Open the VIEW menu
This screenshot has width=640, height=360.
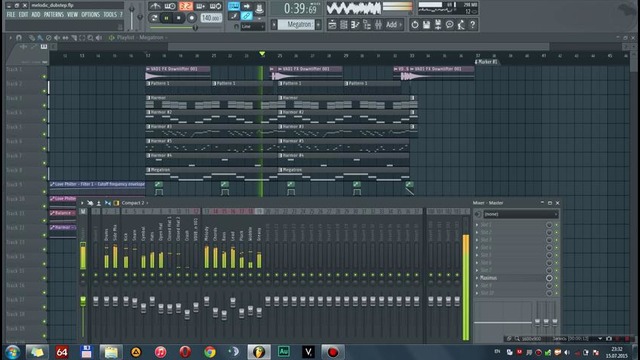point(72,15)
